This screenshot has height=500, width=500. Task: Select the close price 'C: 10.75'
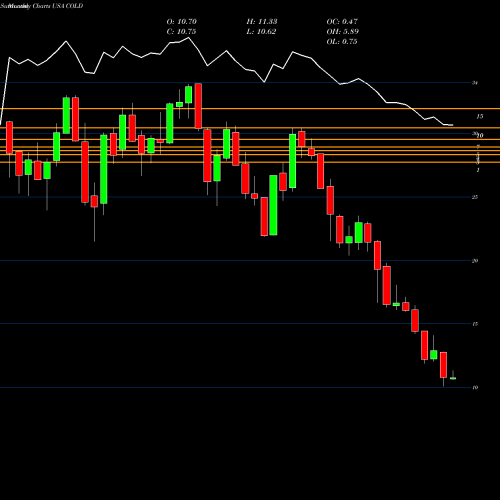181,32
